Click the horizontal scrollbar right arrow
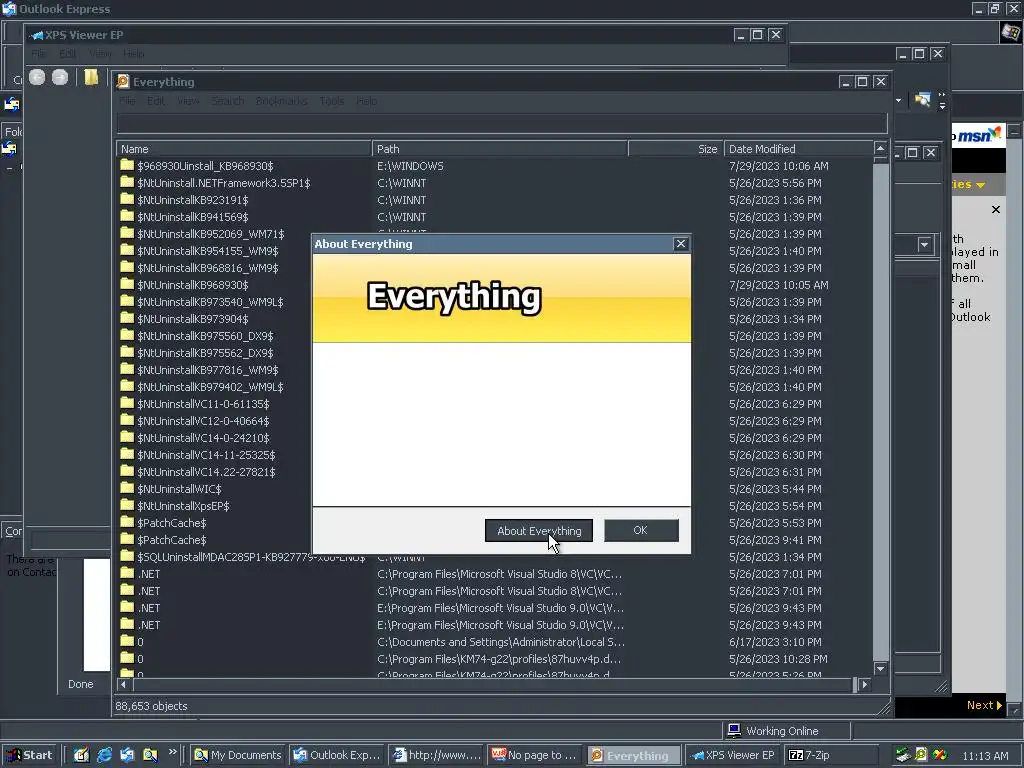The width and height of the screenshot is (1024, 768). (x=865, y=684)
